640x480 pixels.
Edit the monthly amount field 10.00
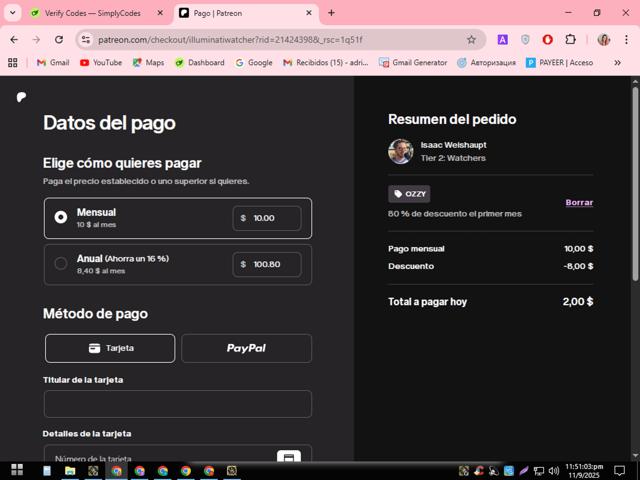click(267, 218)
